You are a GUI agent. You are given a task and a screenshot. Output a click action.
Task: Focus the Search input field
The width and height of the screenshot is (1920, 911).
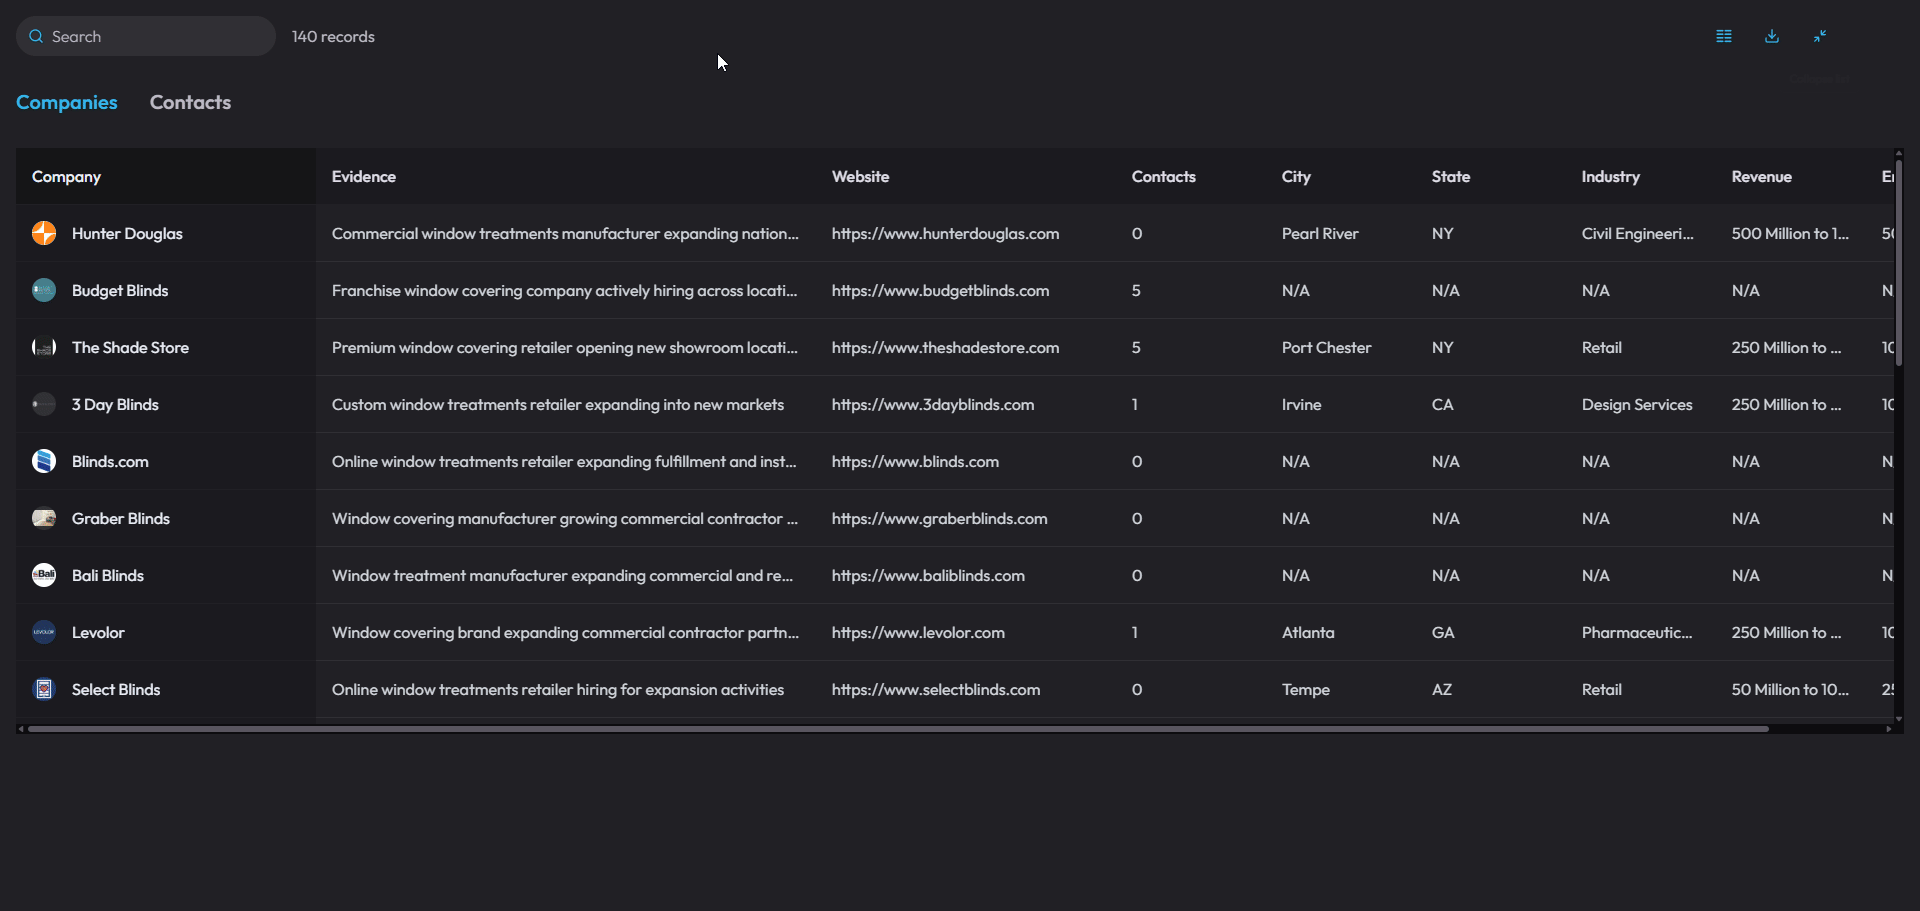pos(146,36)
